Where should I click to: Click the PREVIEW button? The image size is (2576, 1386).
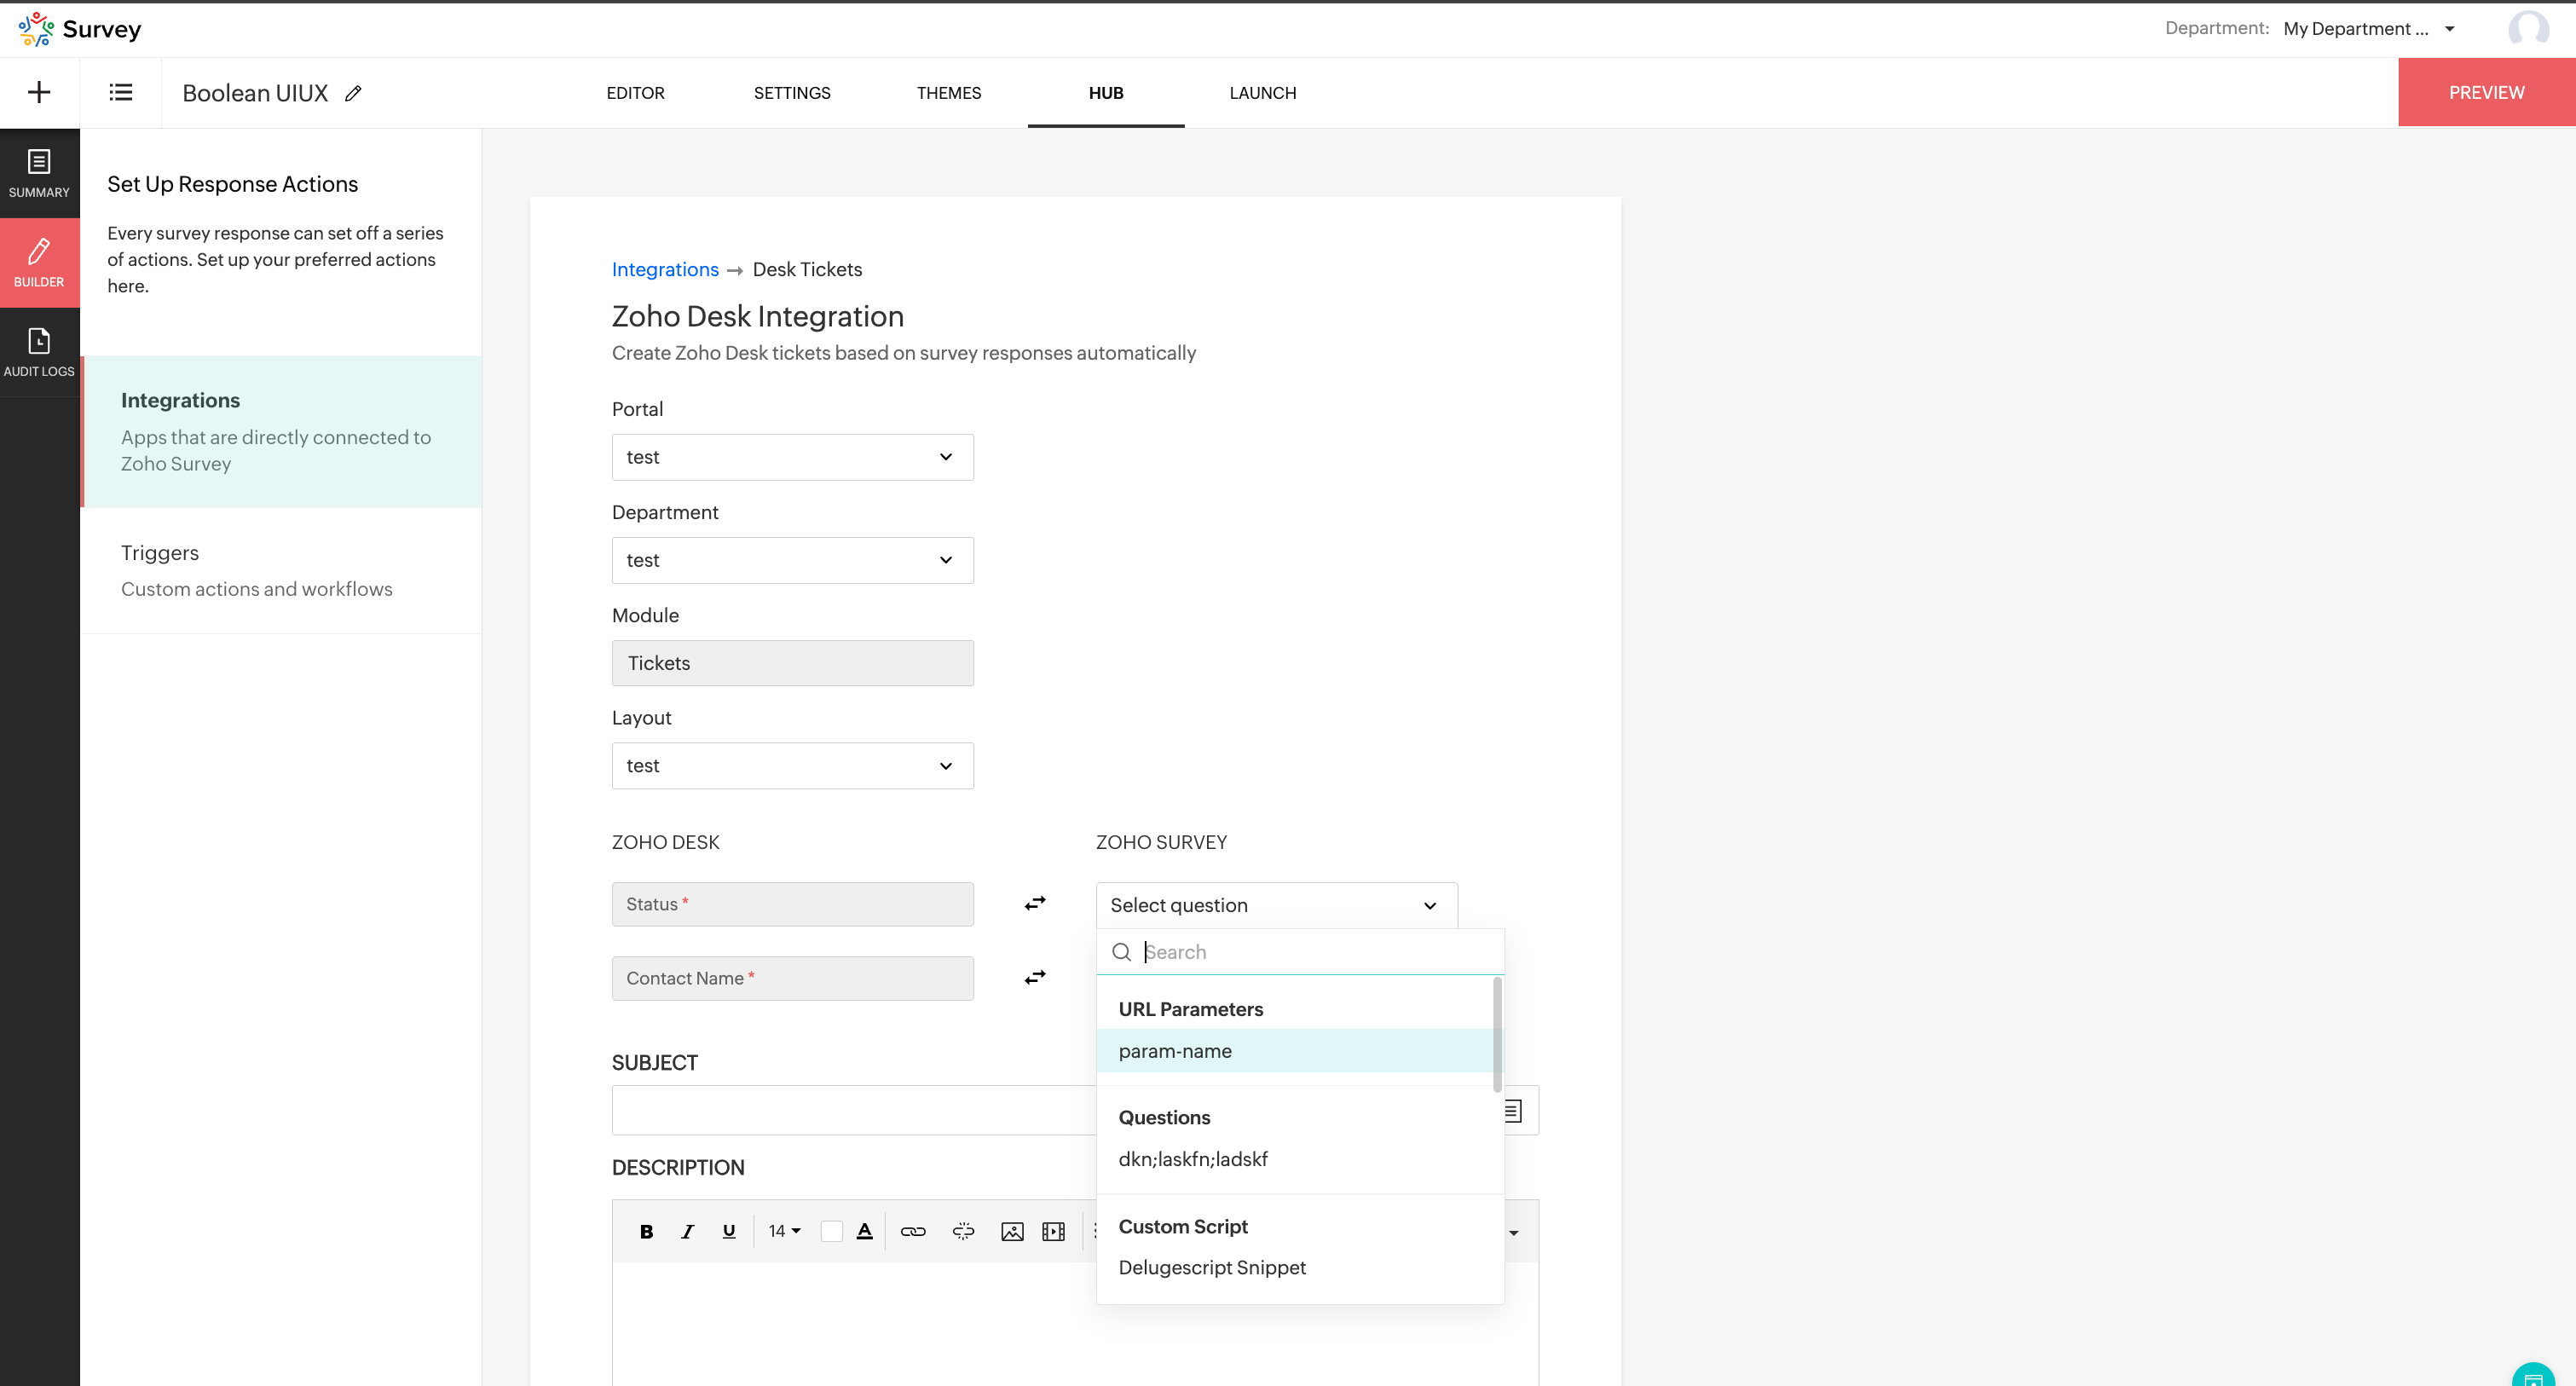pyautogui.click(x=2486, y=92)
